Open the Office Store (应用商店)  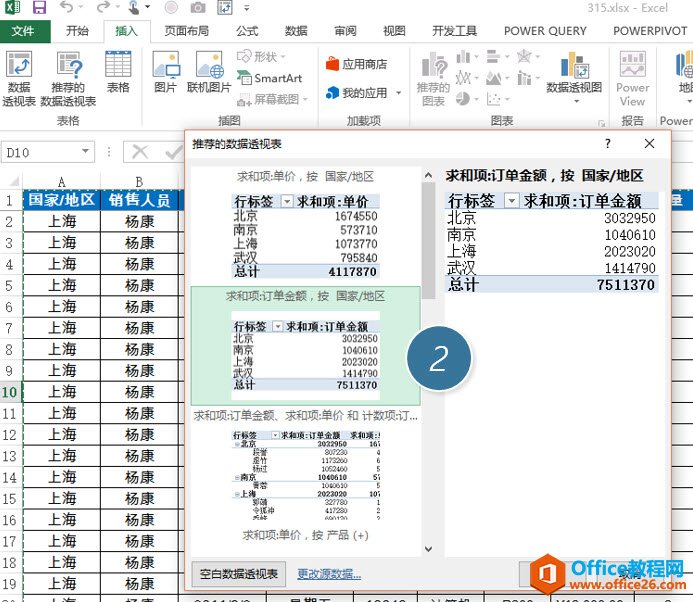point(356,64)
